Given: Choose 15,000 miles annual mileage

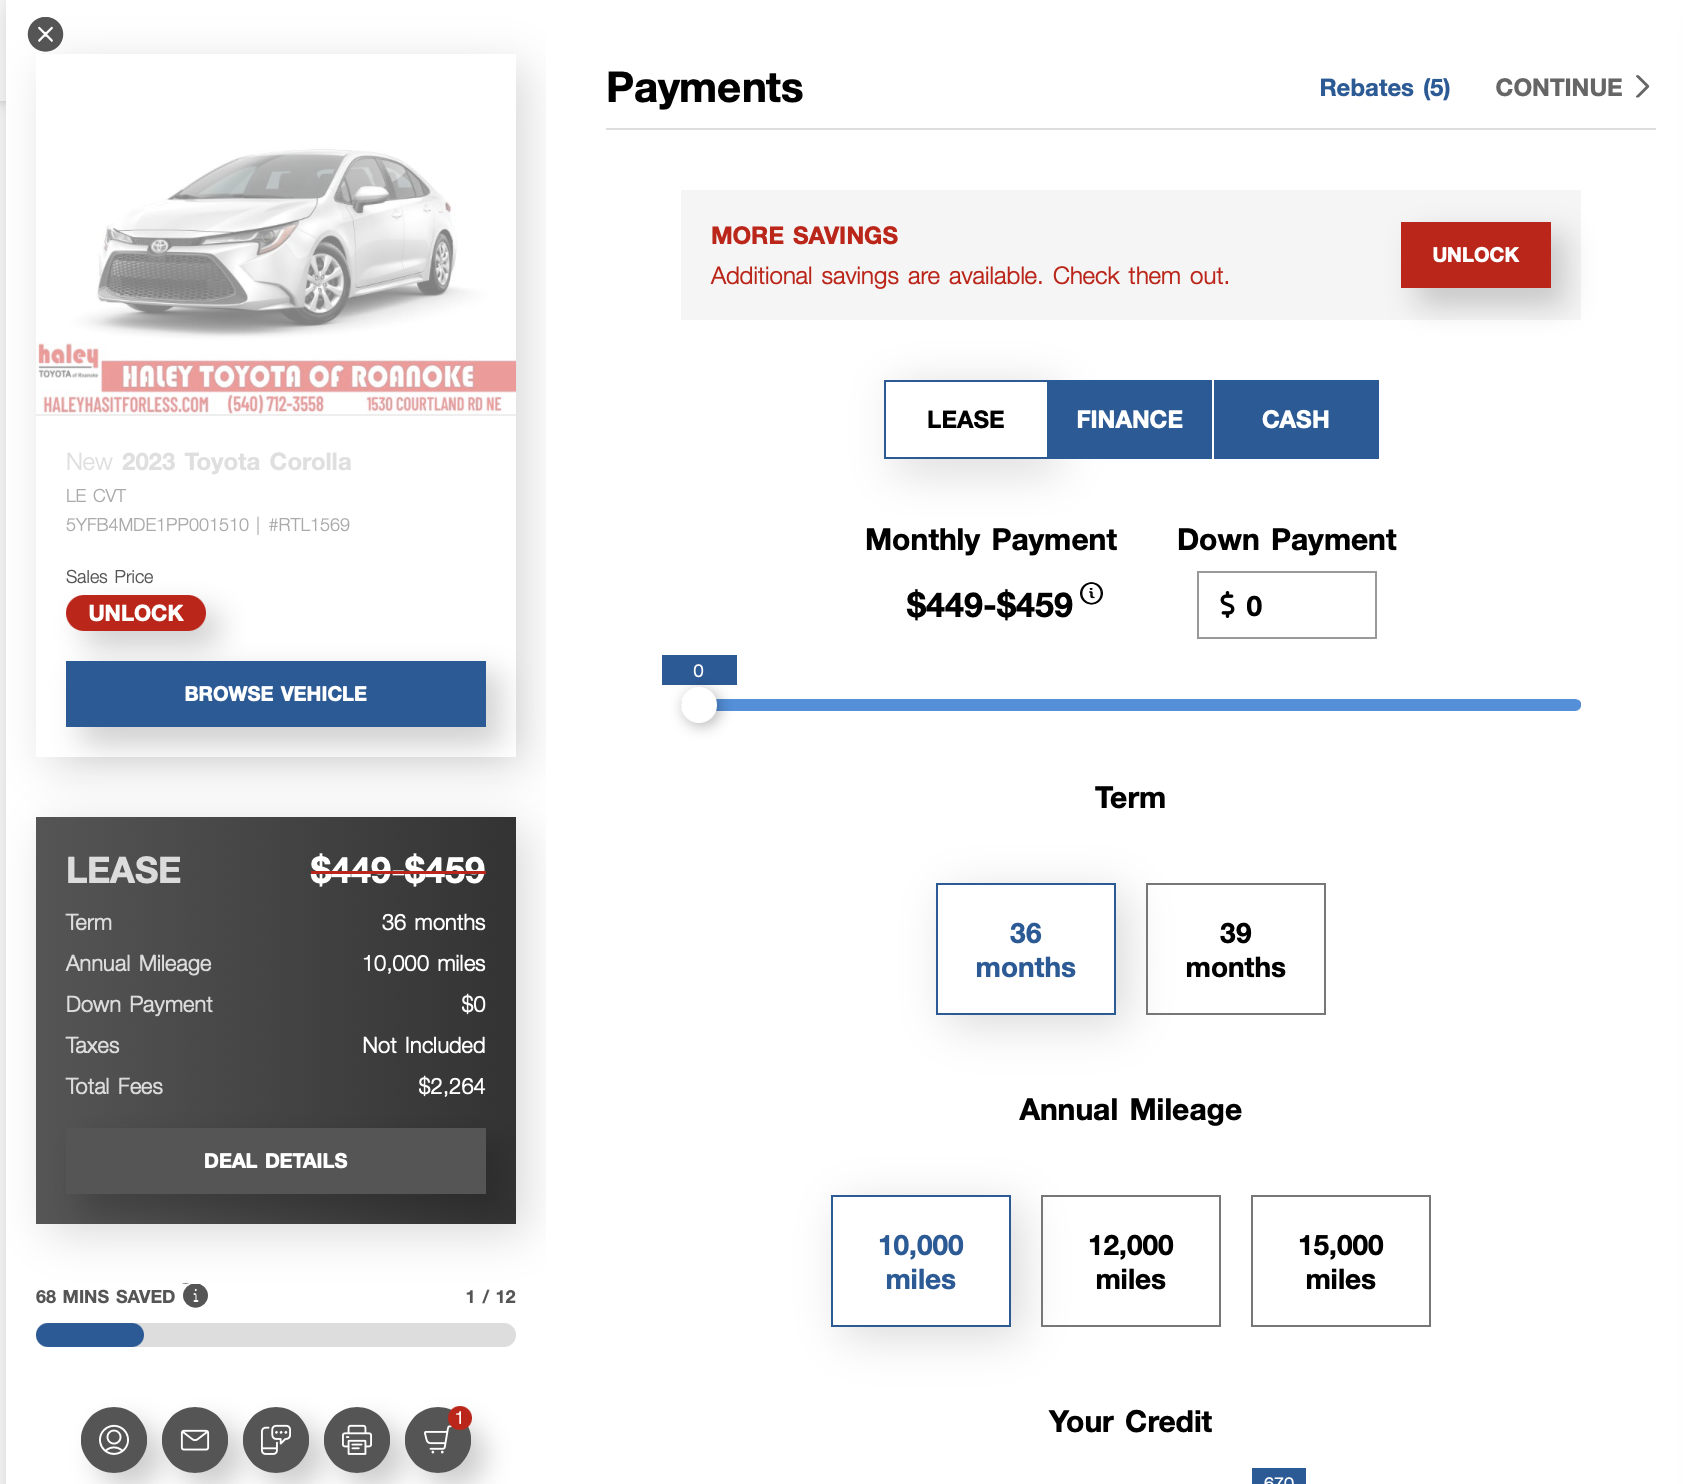Looking at the screenshot, I should click(1341, 1261).
